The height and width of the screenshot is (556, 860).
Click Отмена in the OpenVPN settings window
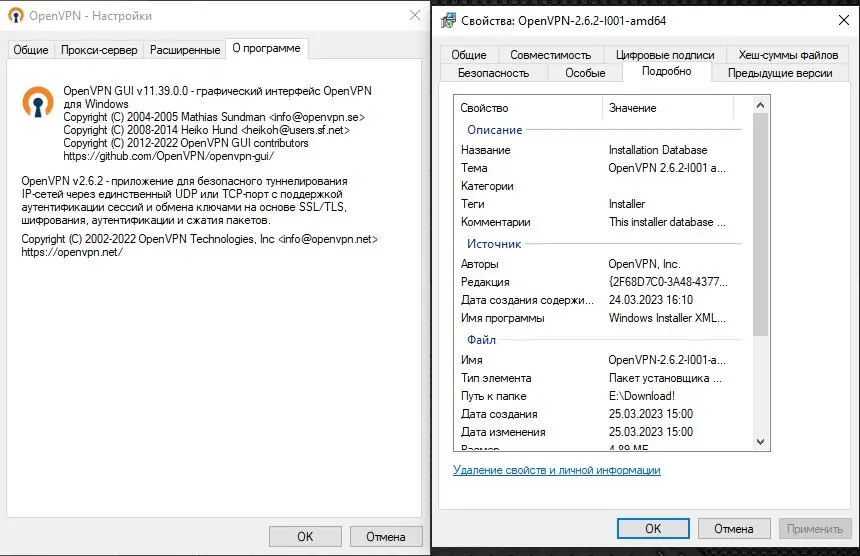(x=385, y=536)
